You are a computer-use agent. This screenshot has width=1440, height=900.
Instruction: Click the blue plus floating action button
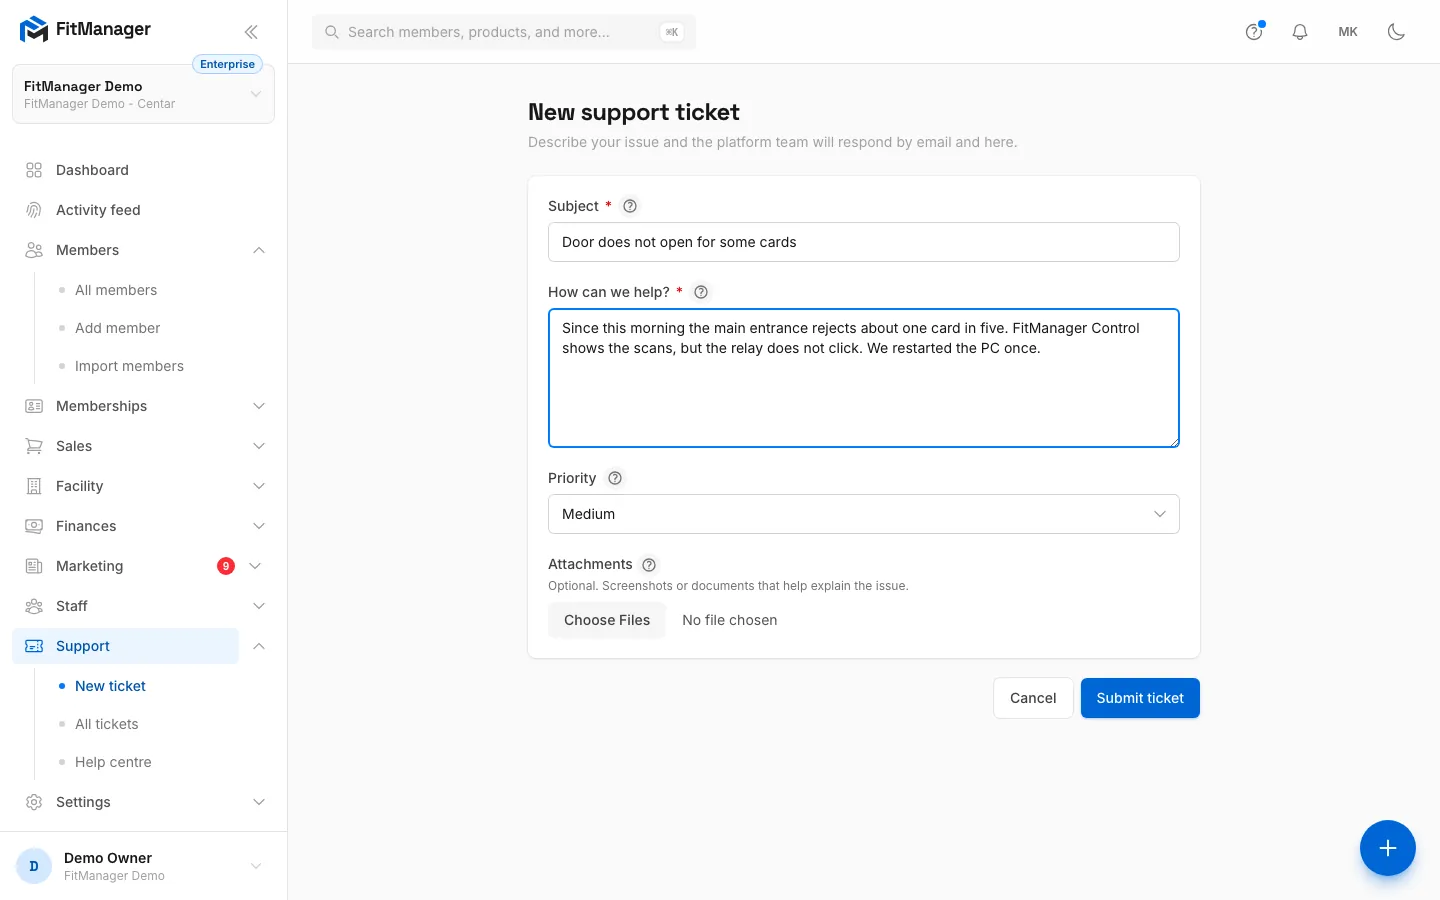[x=1387, y=848]
